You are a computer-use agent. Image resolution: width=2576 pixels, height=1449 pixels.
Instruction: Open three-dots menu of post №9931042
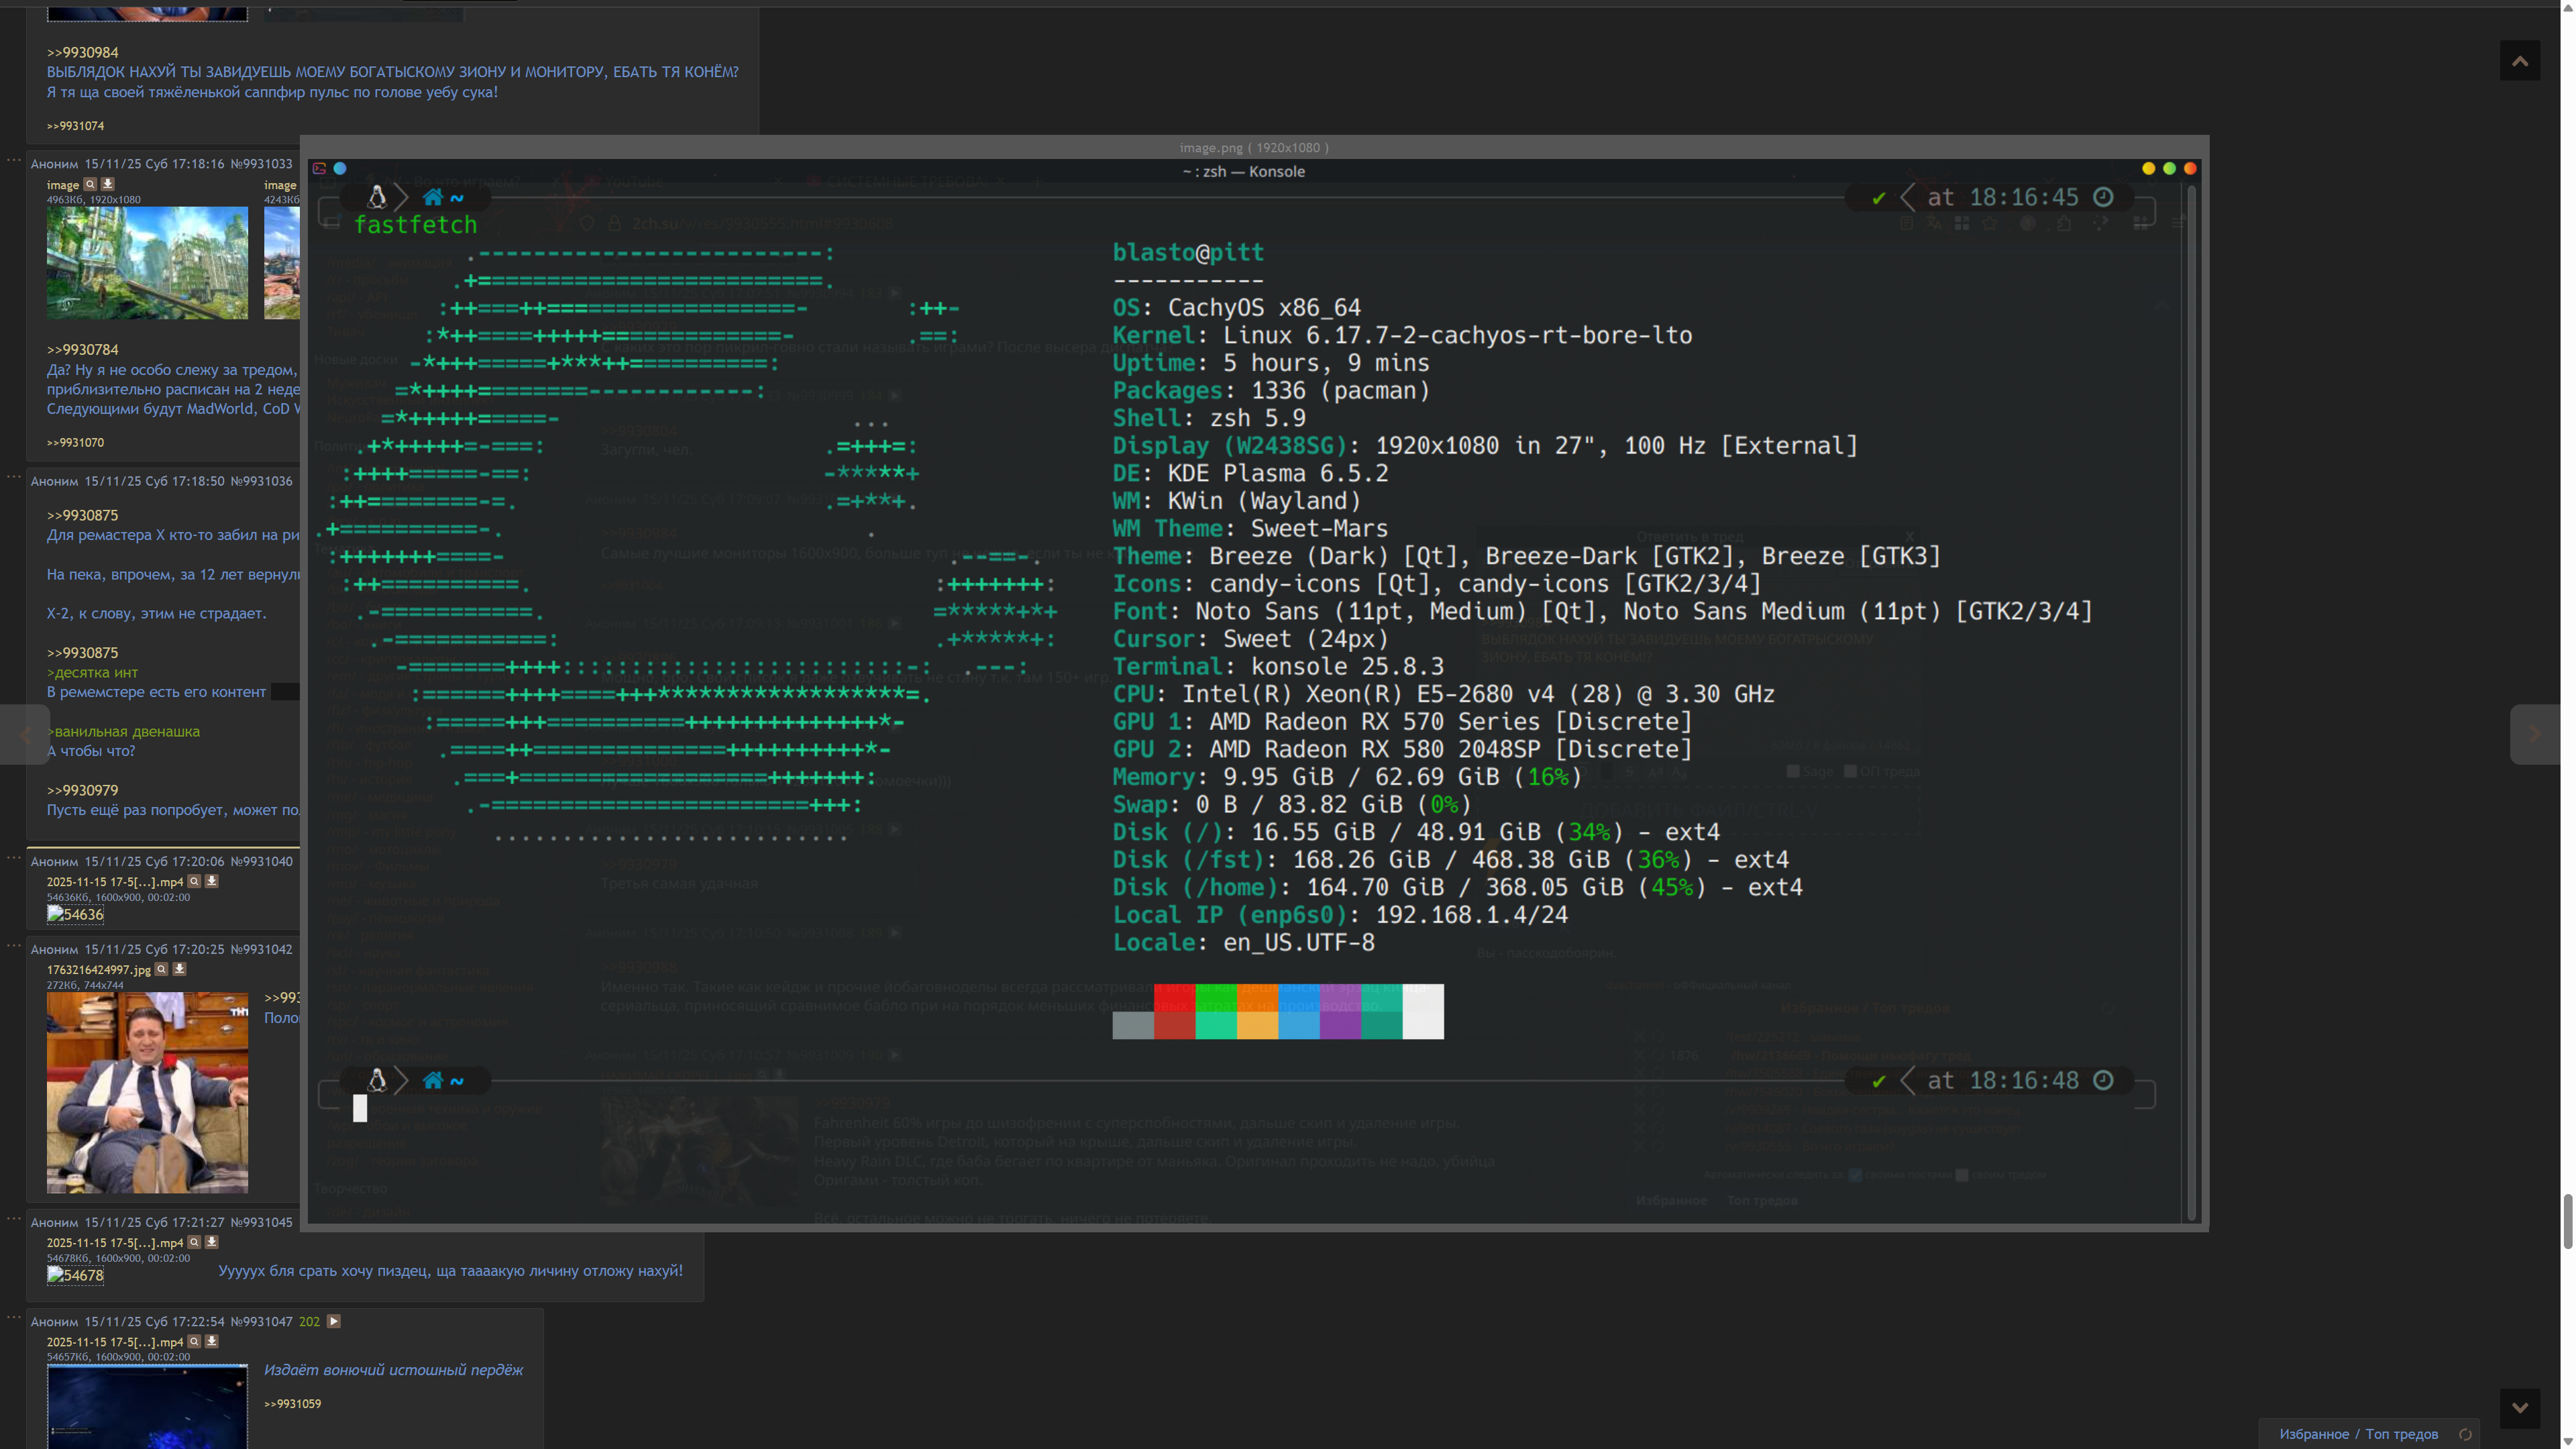14,945
